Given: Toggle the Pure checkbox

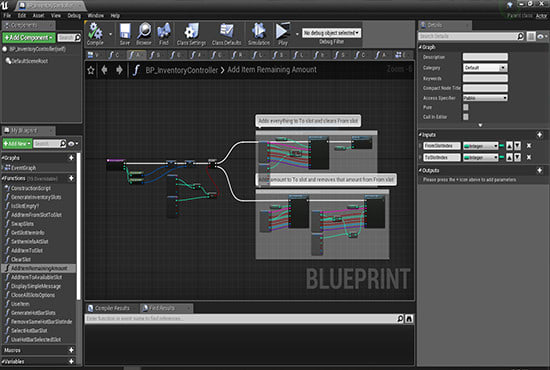Looking at the screenshot, I should point(466,107).
